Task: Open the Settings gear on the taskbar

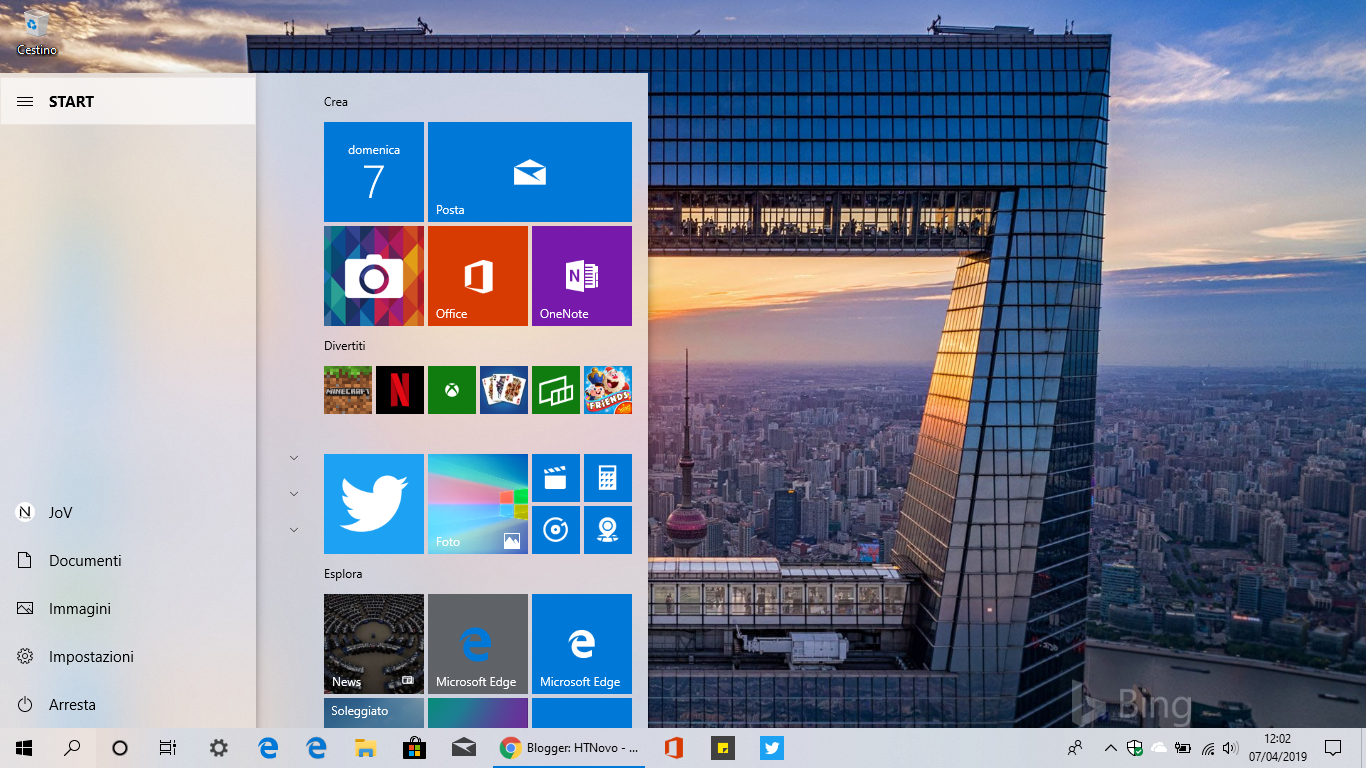Action: [218, 748]
